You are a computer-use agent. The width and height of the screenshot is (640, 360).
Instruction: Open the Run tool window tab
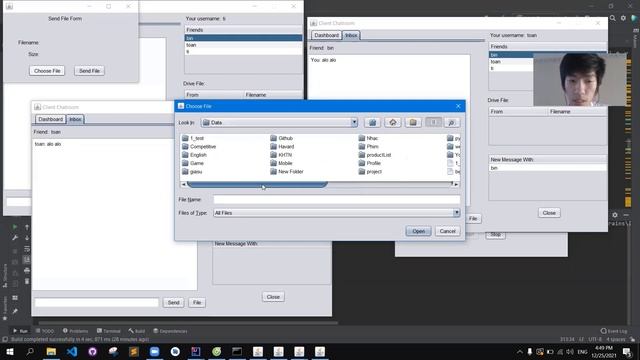[20, 331]
